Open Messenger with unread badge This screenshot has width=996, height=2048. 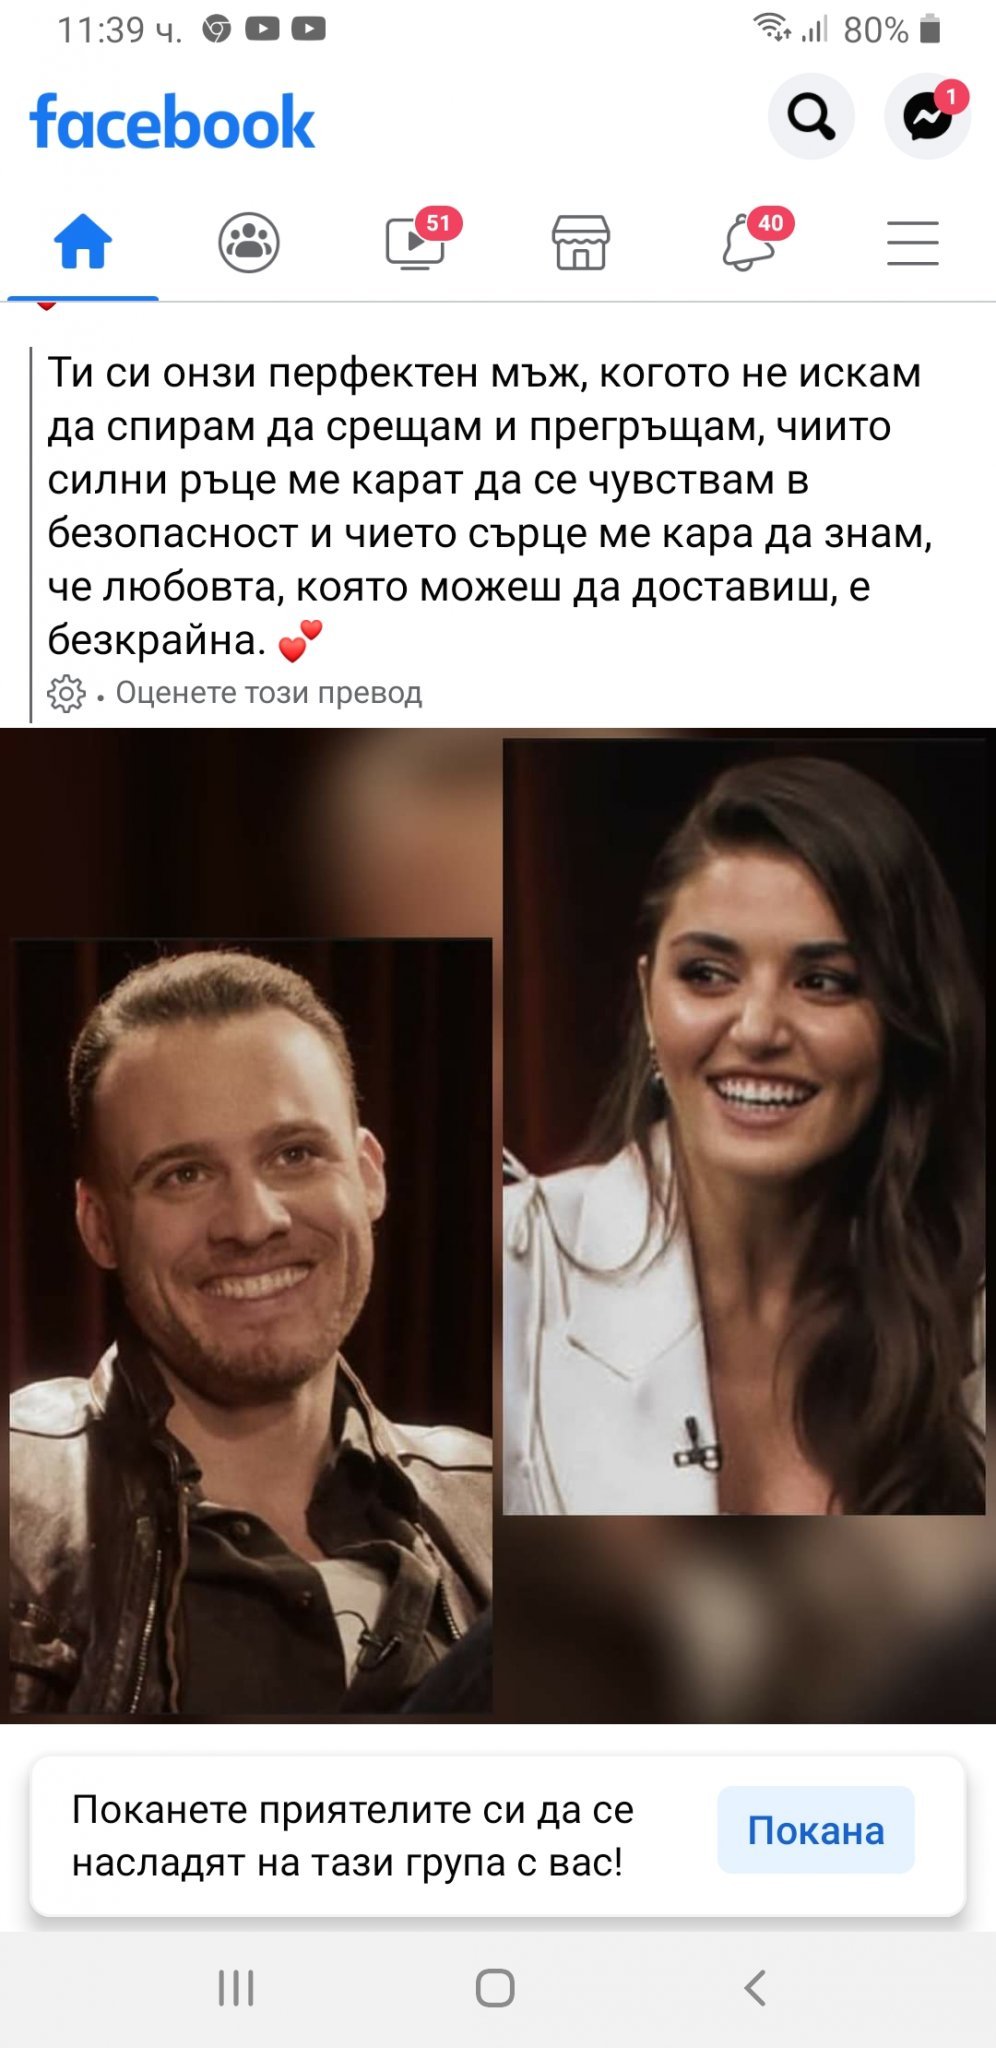coord(928,117)
